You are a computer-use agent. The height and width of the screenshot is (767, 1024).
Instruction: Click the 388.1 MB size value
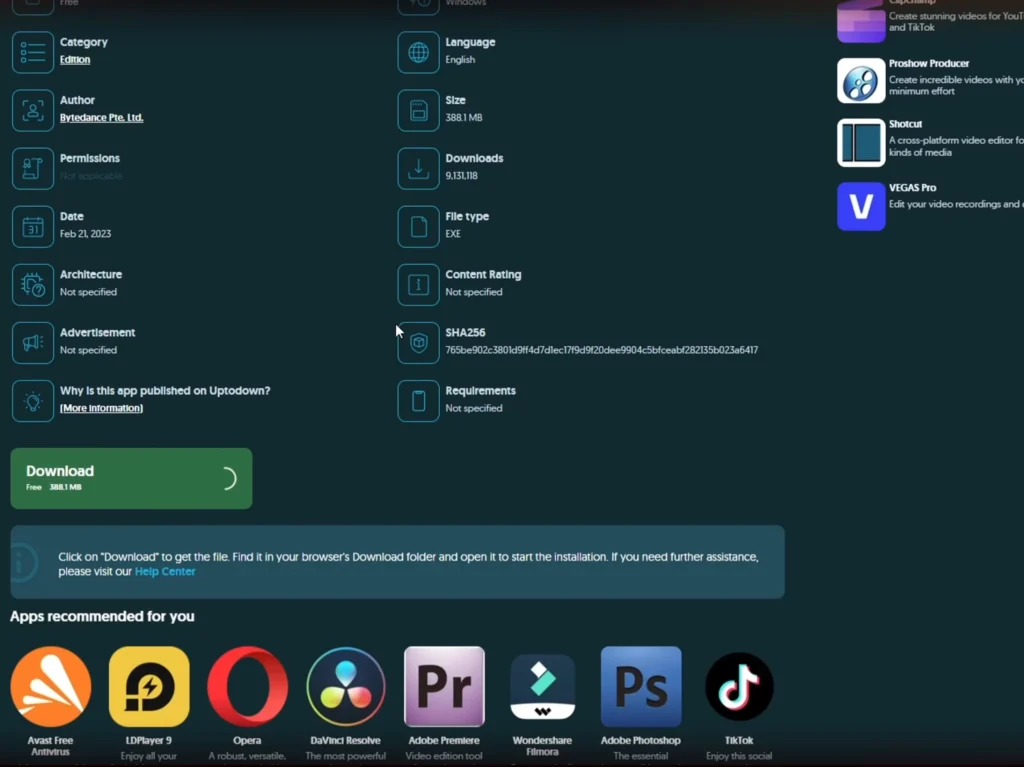click(x=464, y=118)
